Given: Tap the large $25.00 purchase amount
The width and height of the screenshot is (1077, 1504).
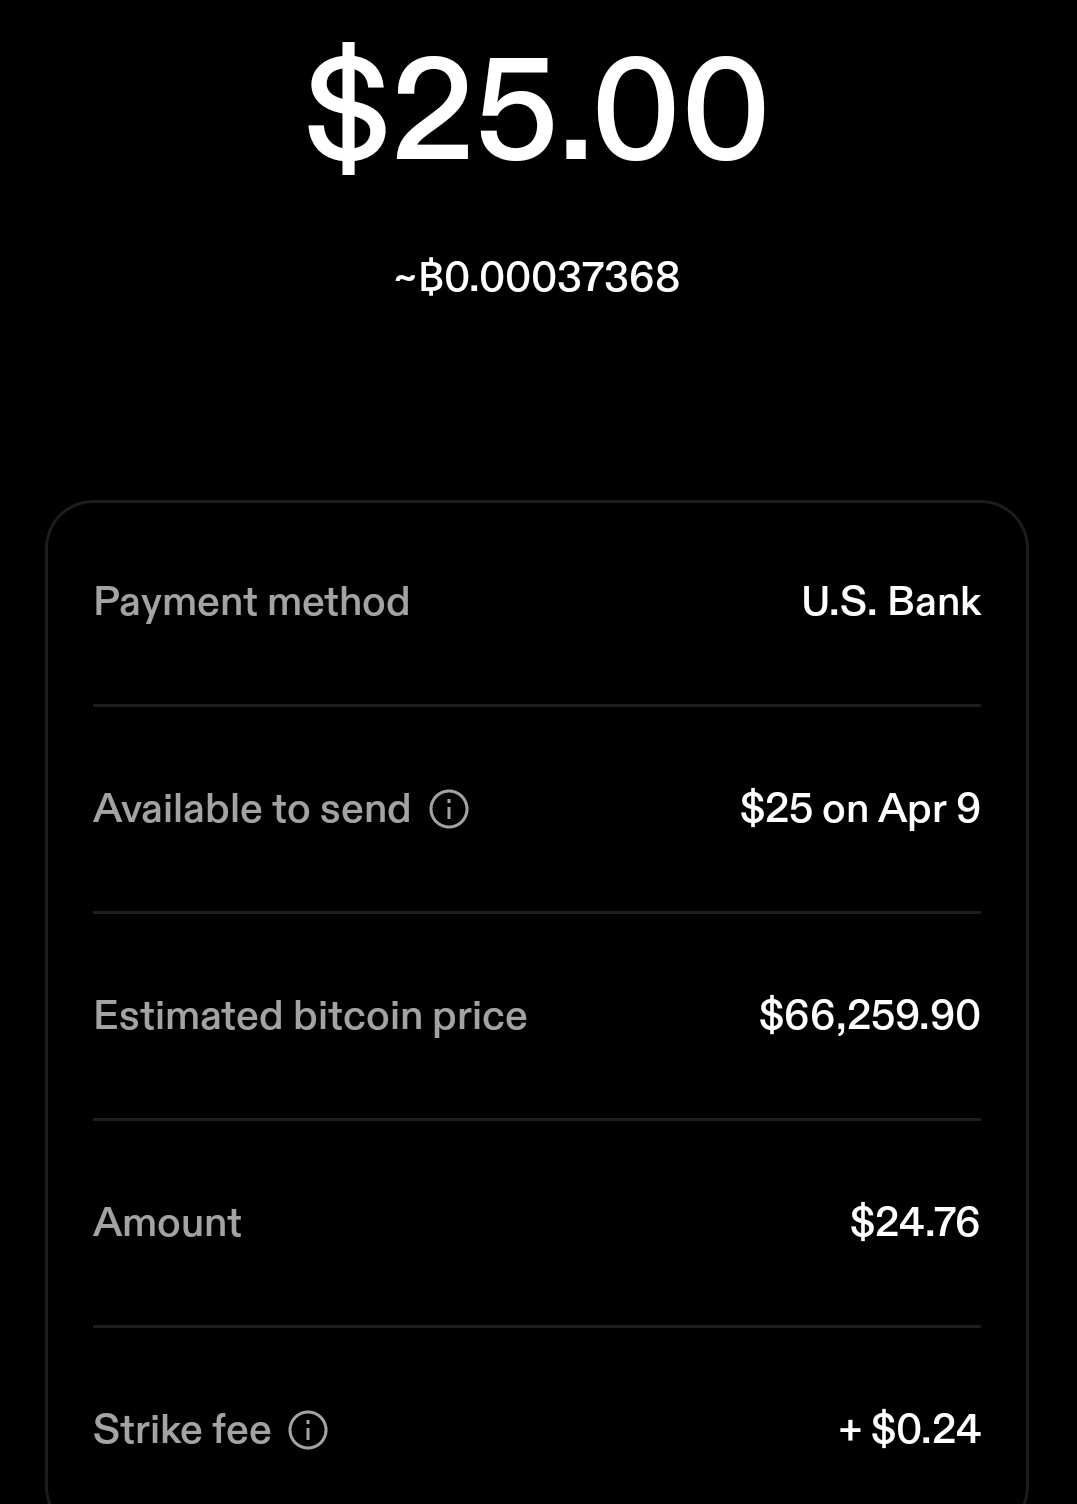Looking at the screenshot, I should pyautogui.click(x=537, y=109).
